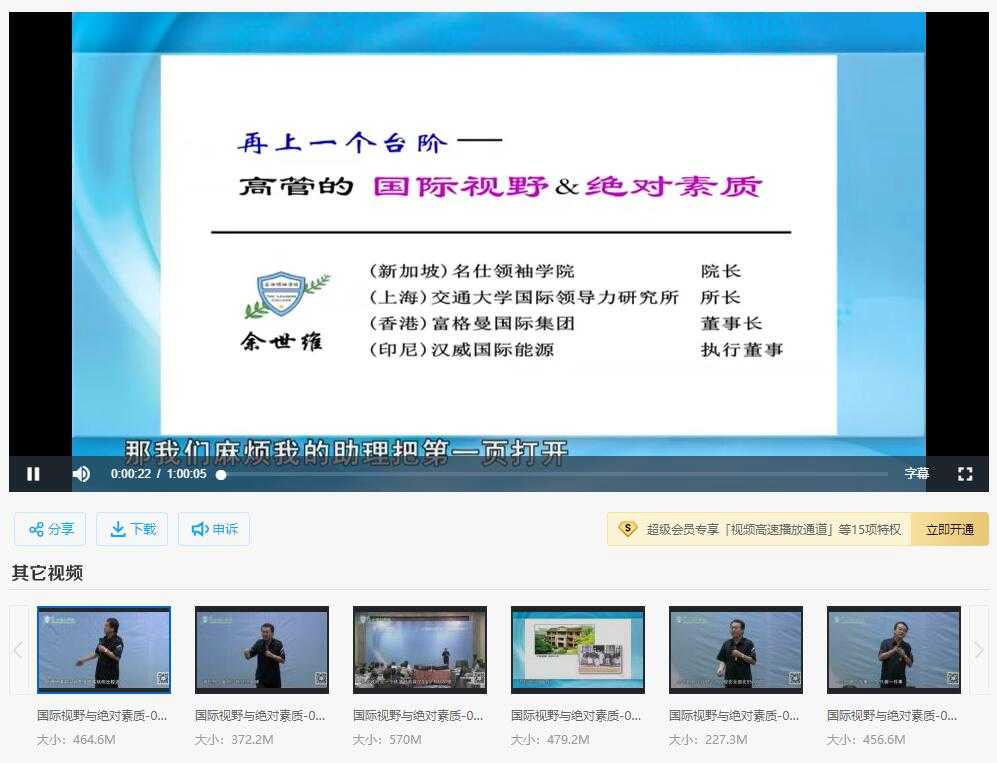Mute the video audio with the speaker icon
Image resolution: width=997 pixels, height=763 pixels.
pyautogui.click(x=81, y=473)
